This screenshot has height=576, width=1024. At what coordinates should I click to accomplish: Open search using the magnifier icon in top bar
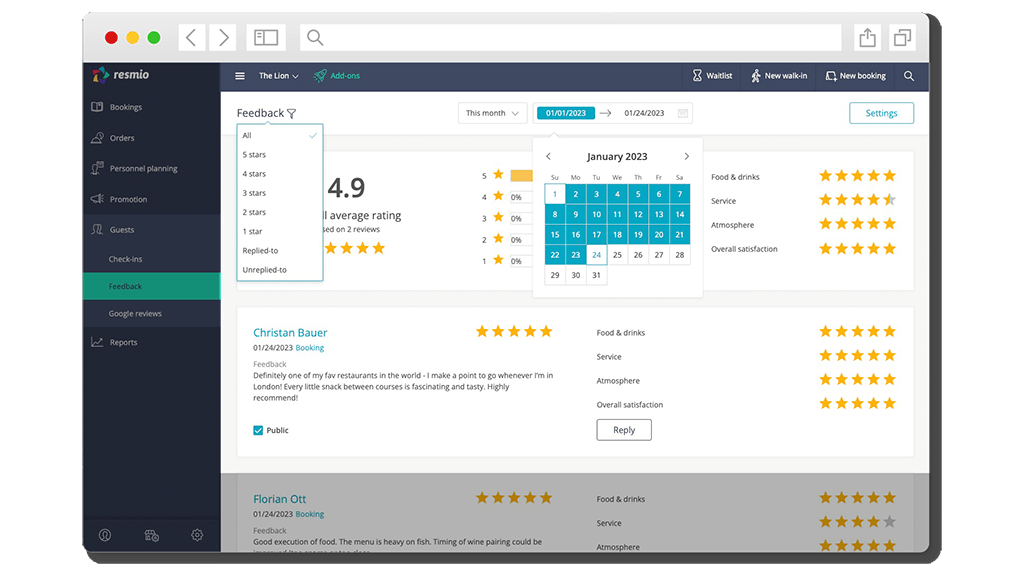coord(908,75)
